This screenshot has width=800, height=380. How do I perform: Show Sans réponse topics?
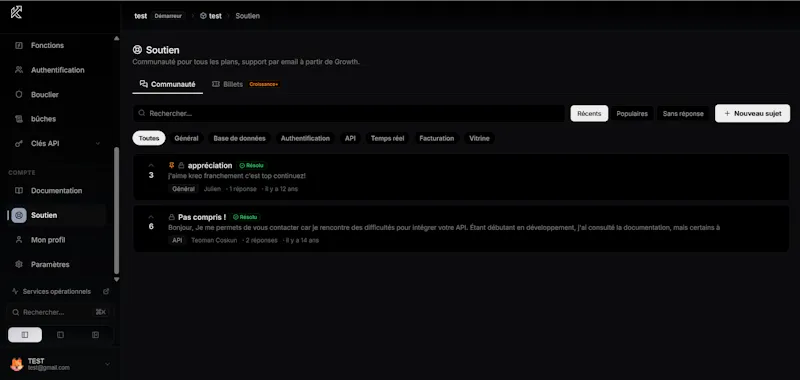tap(683, 113)
